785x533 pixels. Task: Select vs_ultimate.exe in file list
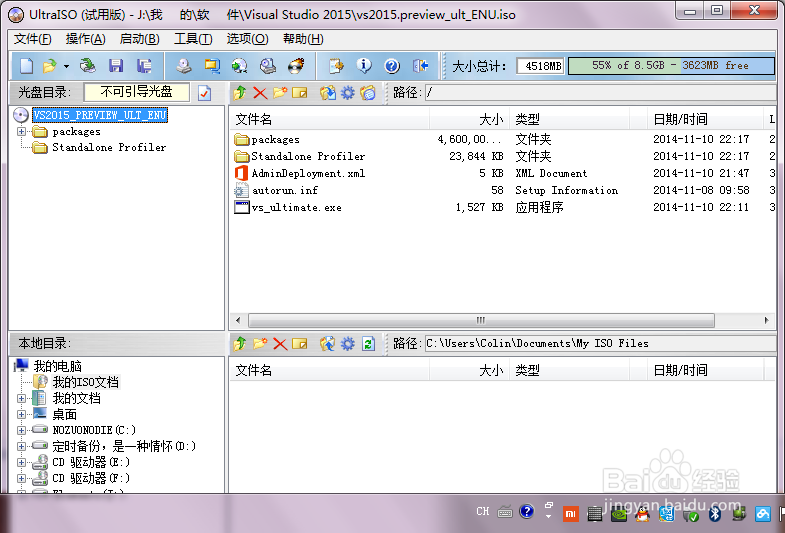(x=296, y=207)
